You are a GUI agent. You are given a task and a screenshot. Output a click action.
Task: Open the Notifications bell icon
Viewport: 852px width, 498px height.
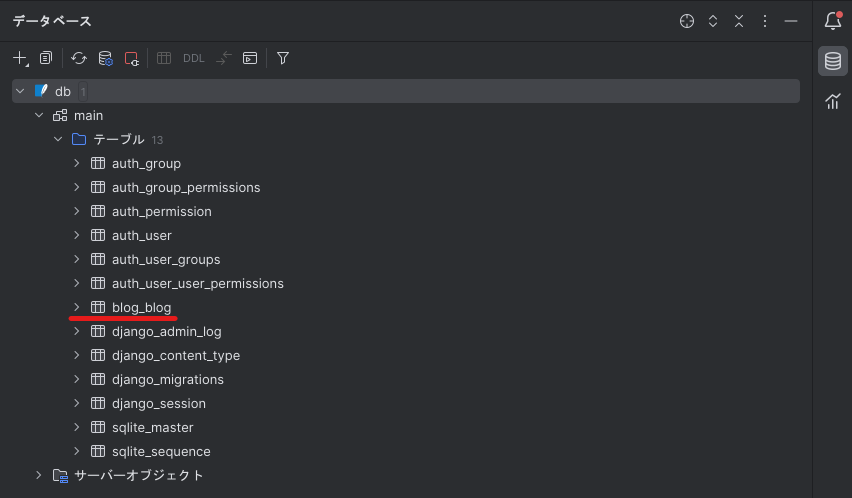[833, 21]
